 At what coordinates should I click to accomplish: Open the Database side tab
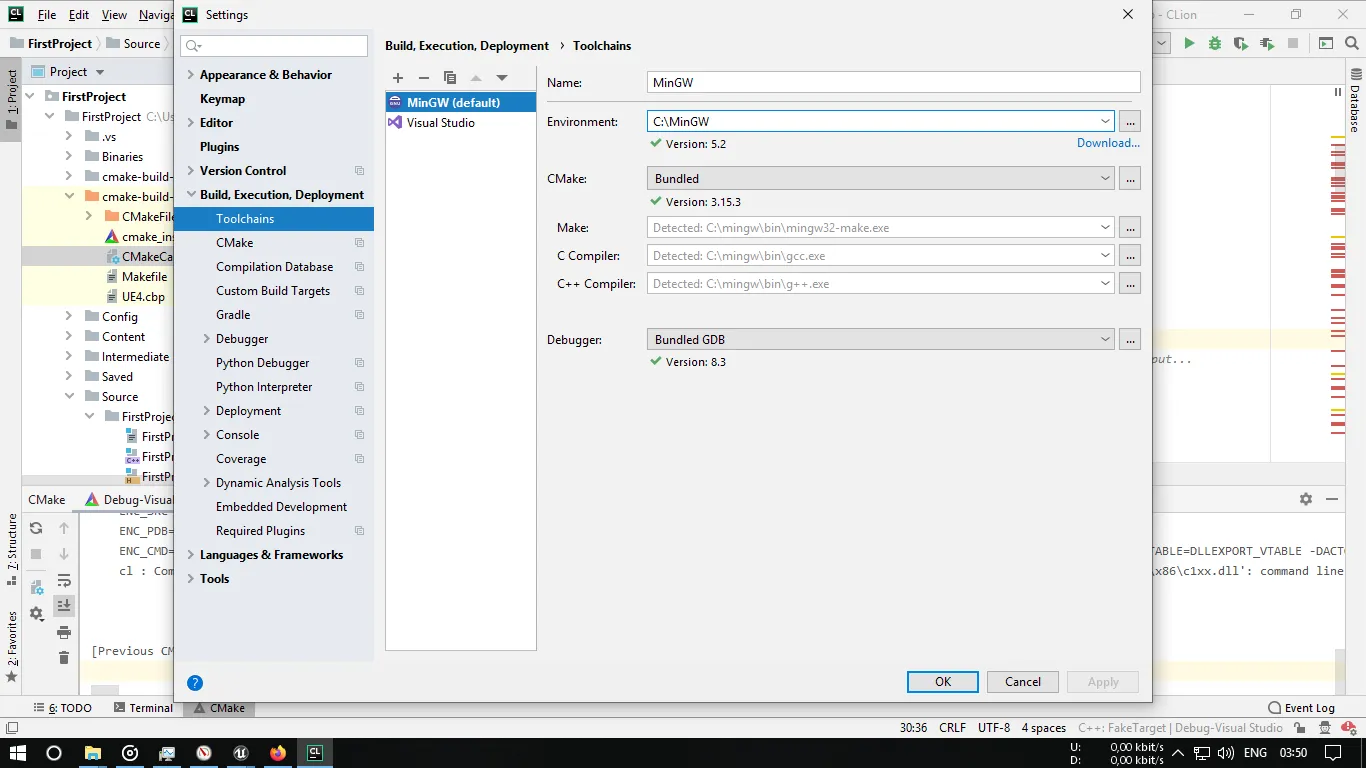[1355, 102]
